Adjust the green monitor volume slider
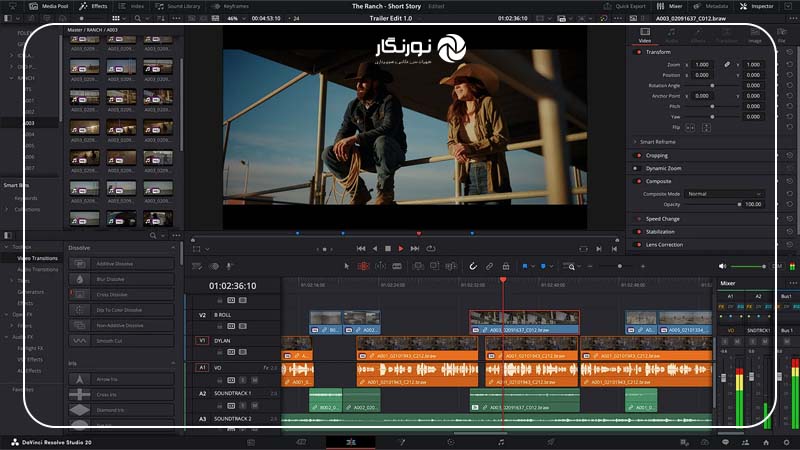800x450 pixels. point(764,266)
